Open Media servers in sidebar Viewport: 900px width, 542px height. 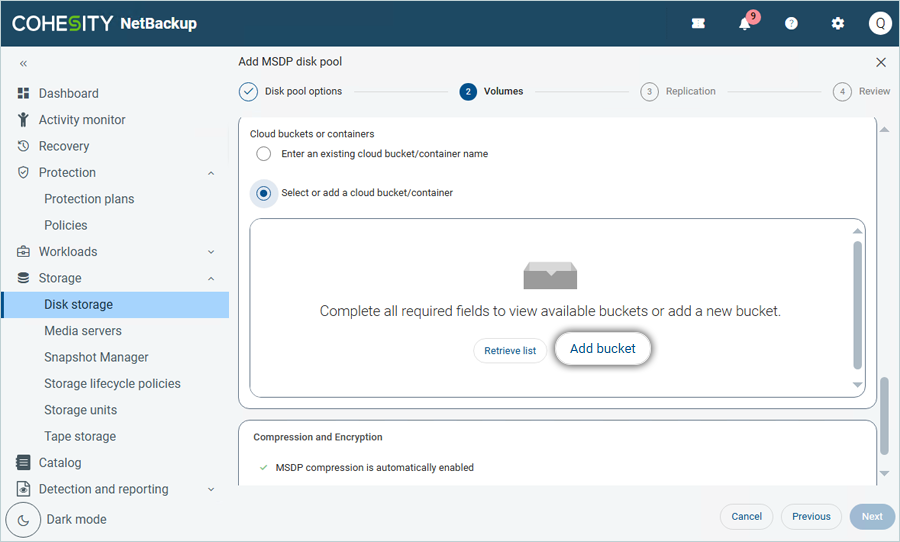point(83,331)
